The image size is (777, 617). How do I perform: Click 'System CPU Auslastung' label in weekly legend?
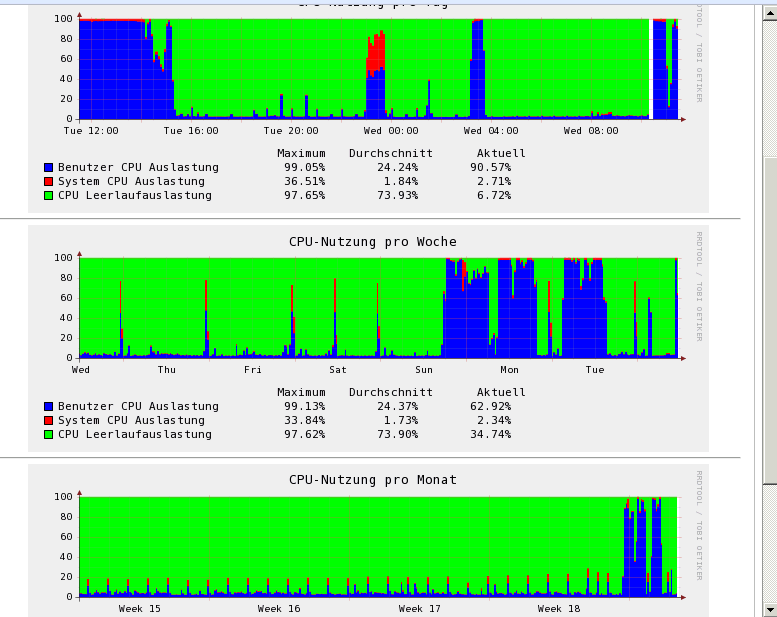(x=131, y=420)
